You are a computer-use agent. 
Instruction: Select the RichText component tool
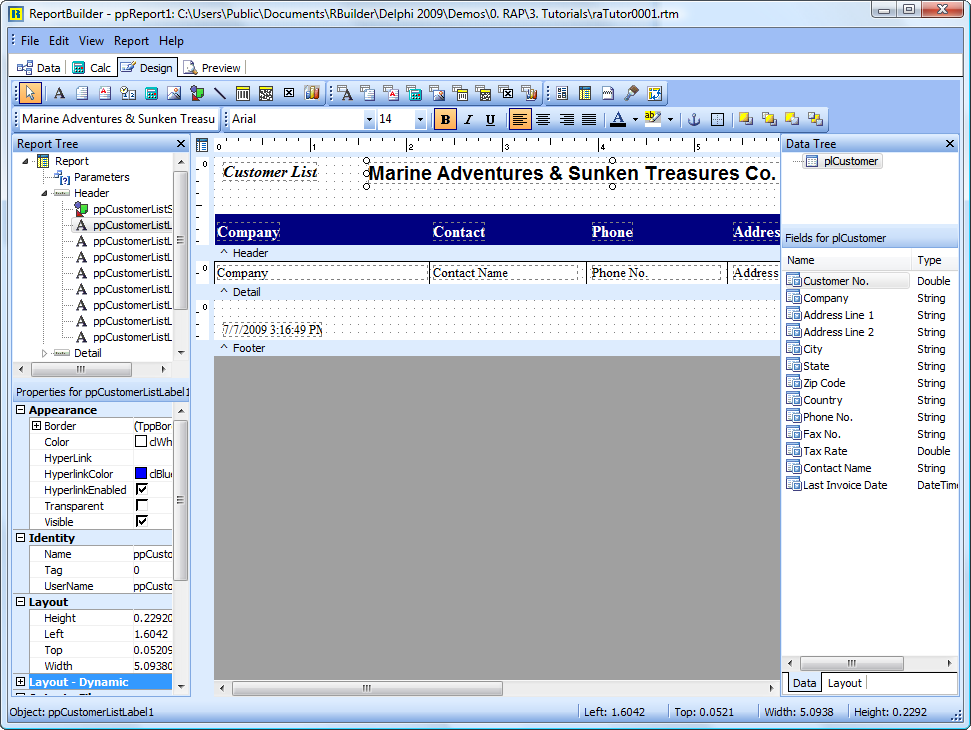pyautogui.click(x=105, y=93)
